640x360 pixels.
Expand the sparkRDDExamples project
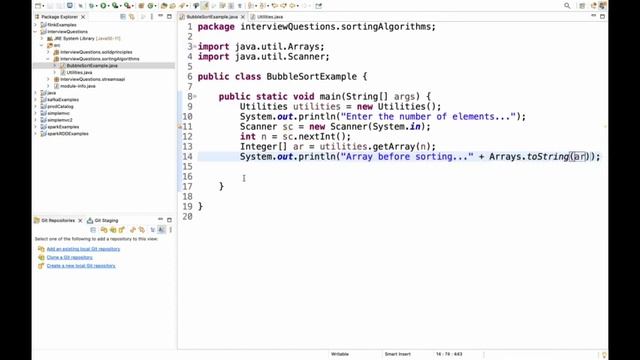pyautogui.click(x=36, y=133)
